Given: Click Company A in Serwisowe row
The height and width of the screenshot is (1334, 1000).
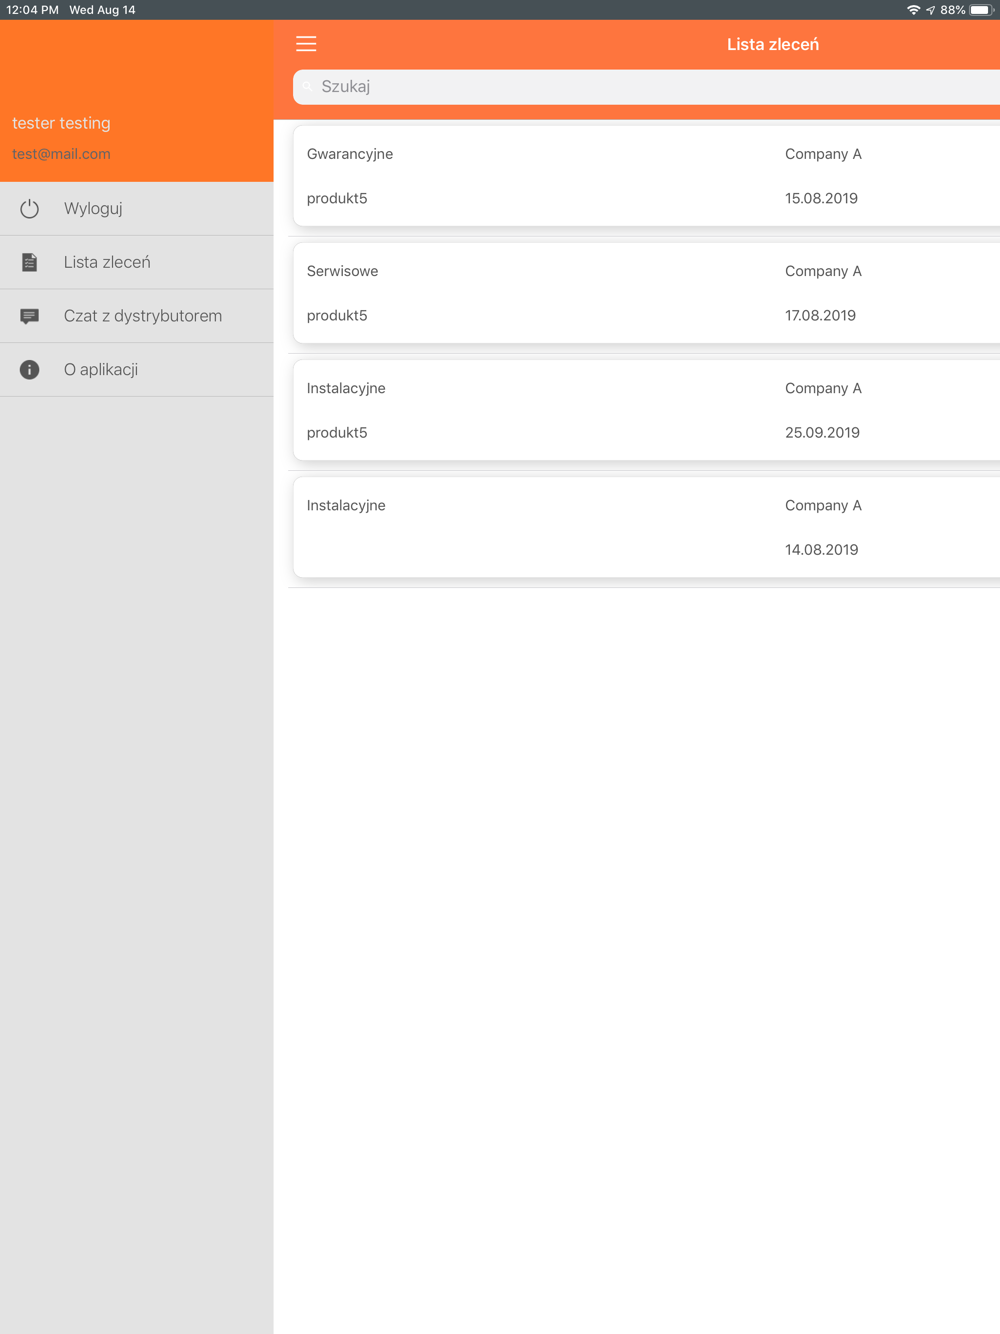Looking at the screenshot, I should (x=823, y=271).
